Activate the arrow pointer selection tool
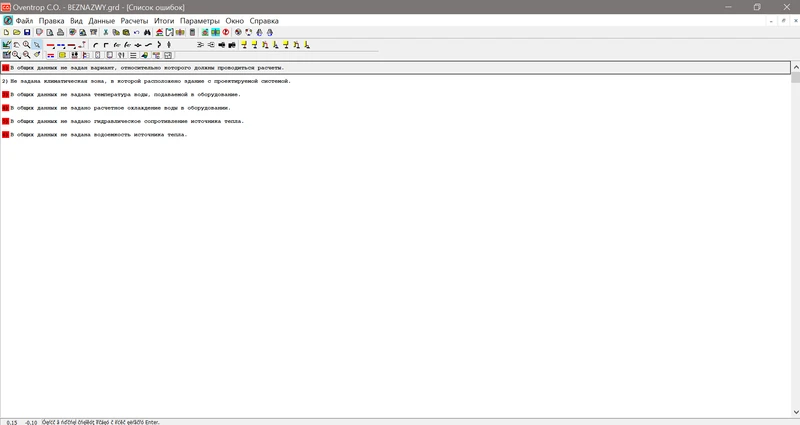The image size is (800, 425). point(38,44)
